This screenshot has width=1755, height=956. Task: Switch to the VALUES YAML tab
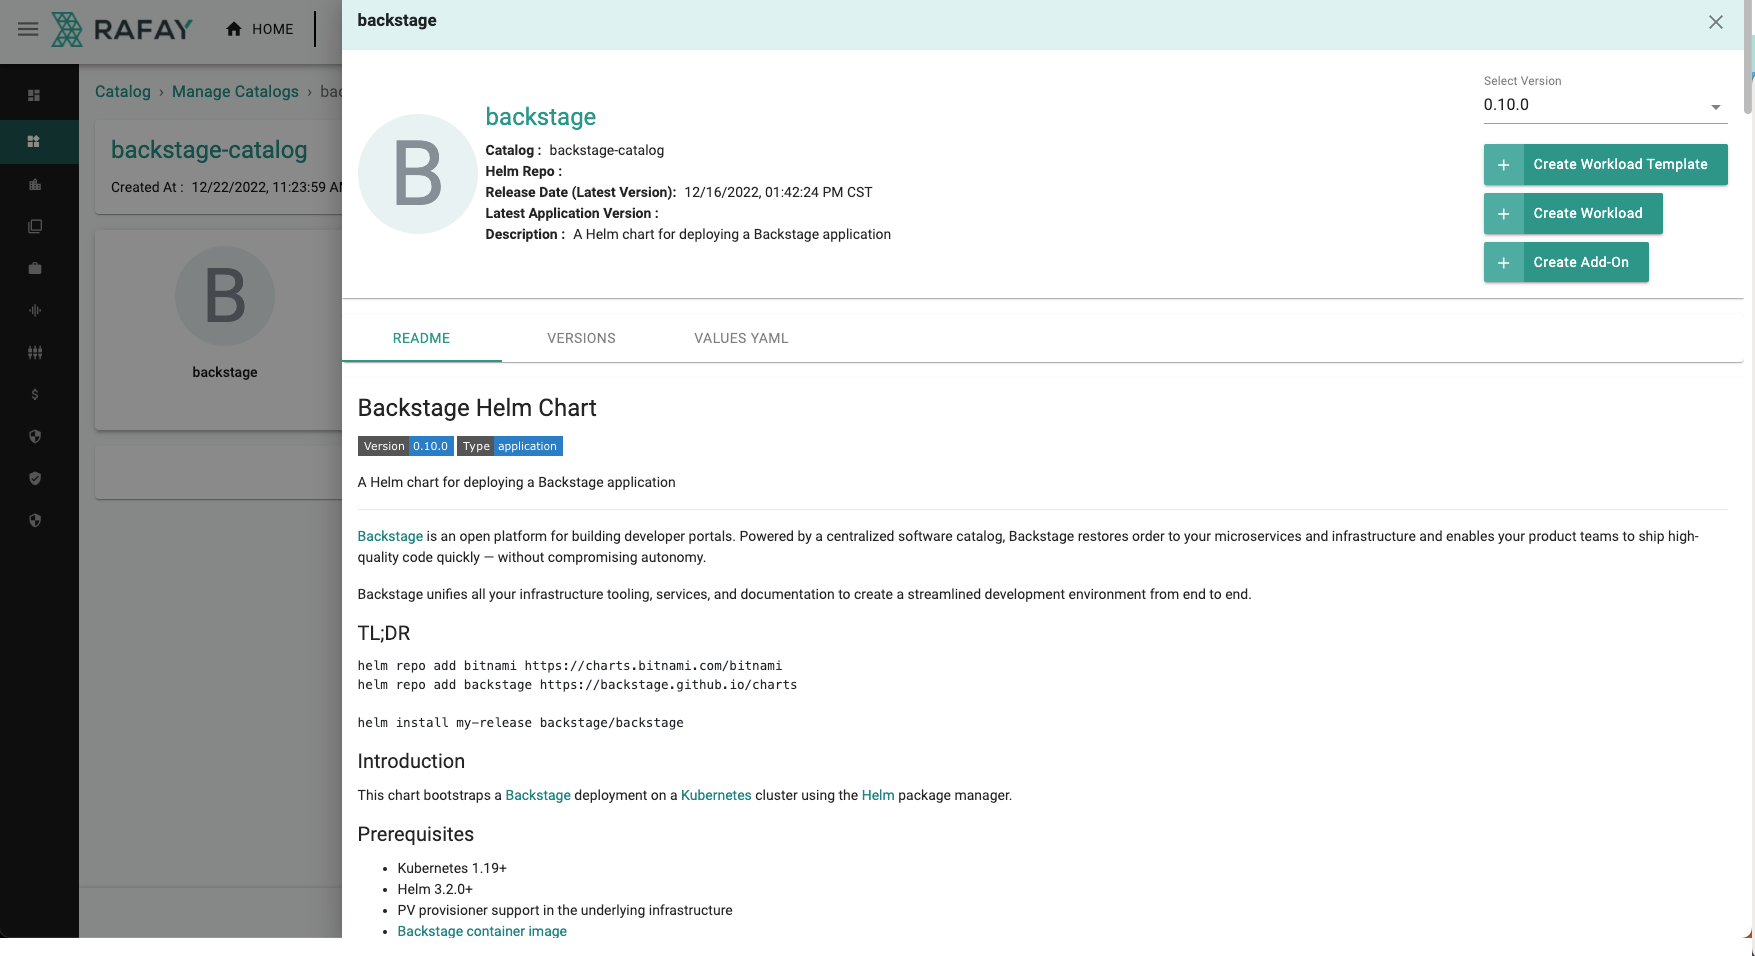point(741,338)
